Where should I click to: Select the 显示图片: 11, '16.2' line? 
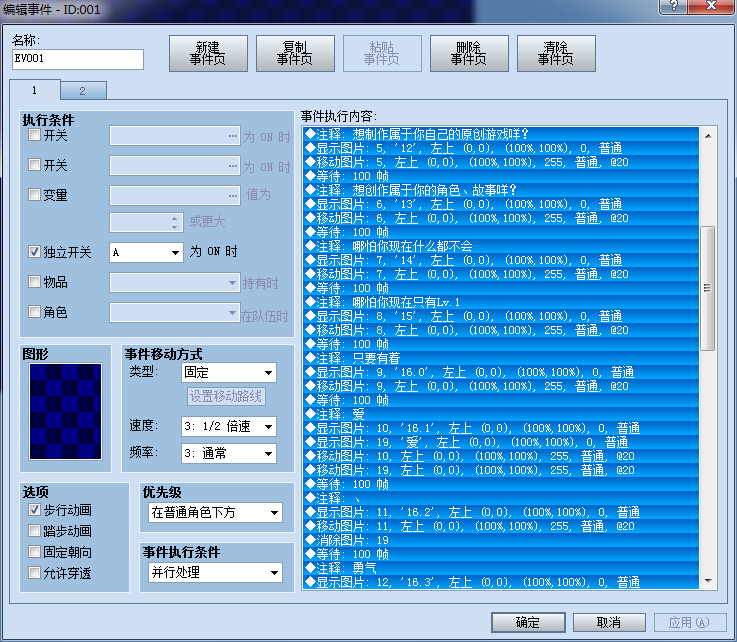[501, 512]
